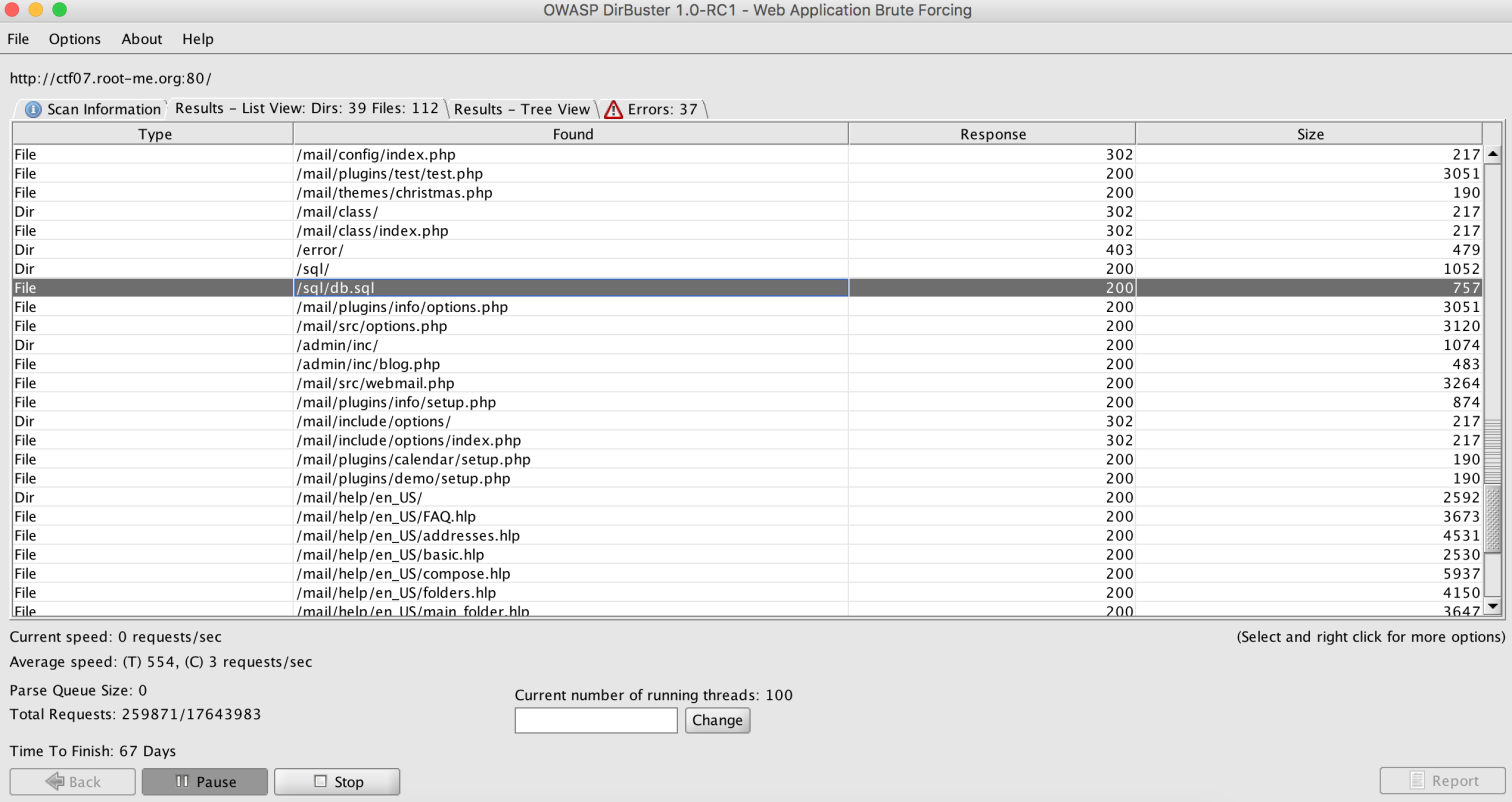Image resolution: width=1512 pixels, height=802 pixels.
Task: Select the /mail/help/en_US/compose.hlp row
Action: pos(747,573)
